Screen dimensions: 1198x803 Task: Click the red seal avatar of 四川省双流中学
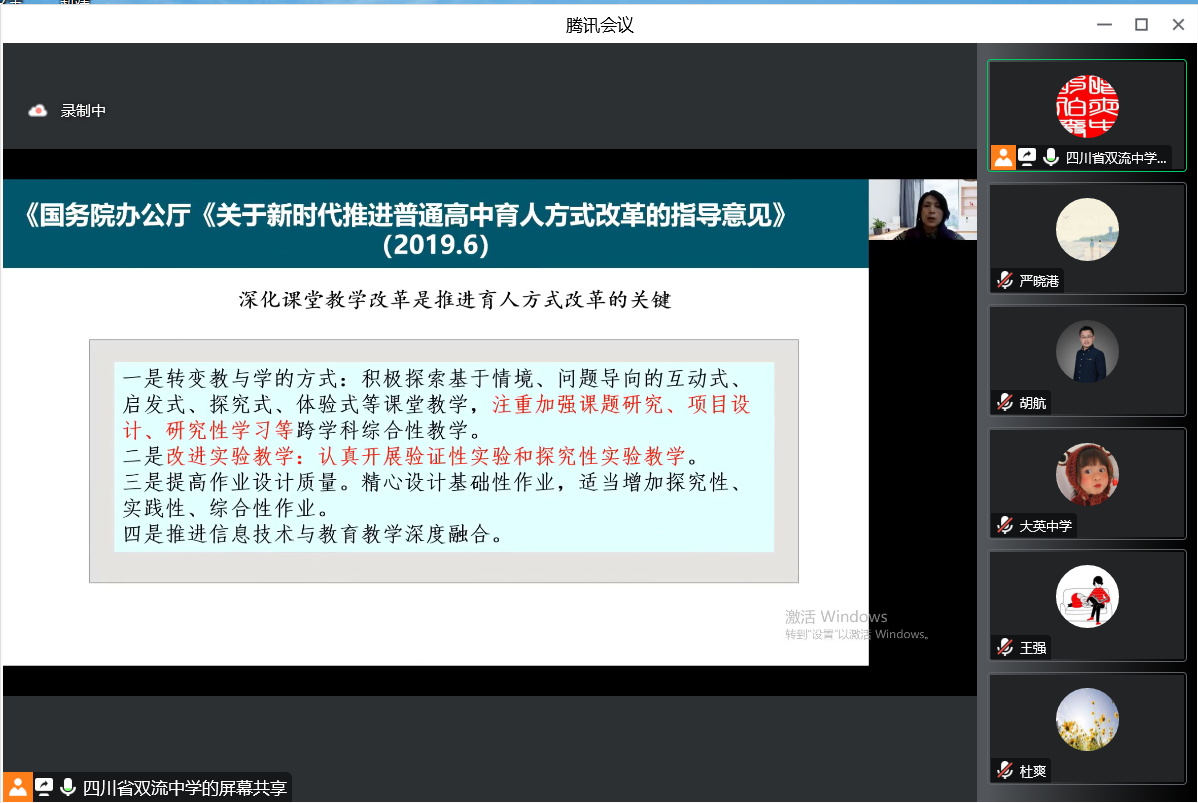coord(1087,106)
